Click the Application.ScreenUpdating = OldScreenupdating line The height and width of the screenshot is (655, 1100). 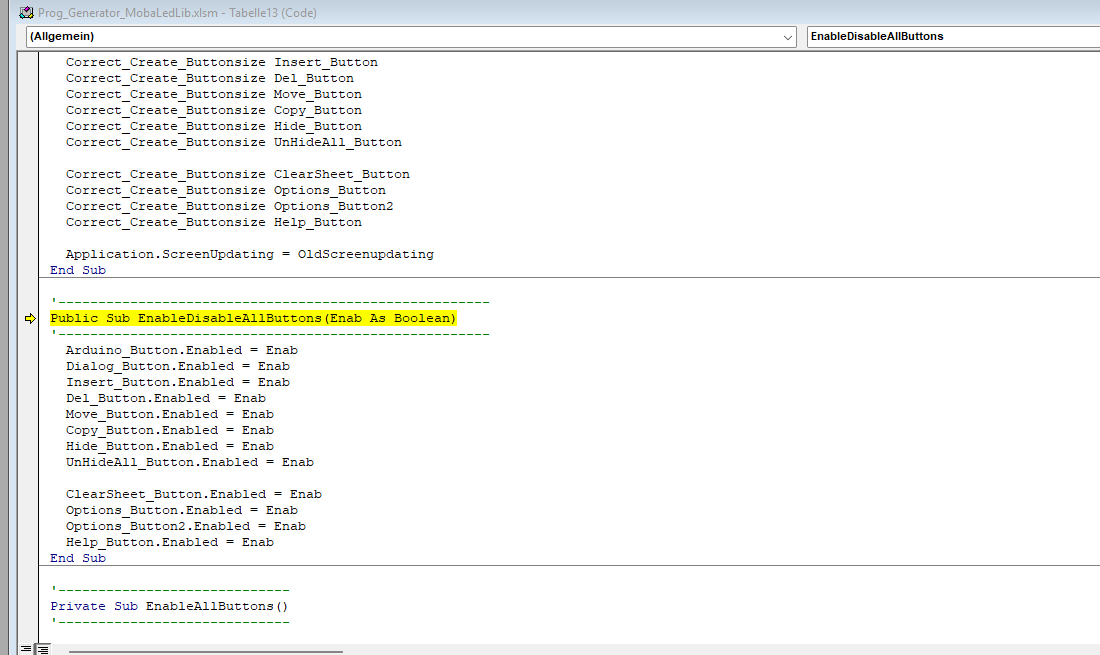tap(249, 254)
